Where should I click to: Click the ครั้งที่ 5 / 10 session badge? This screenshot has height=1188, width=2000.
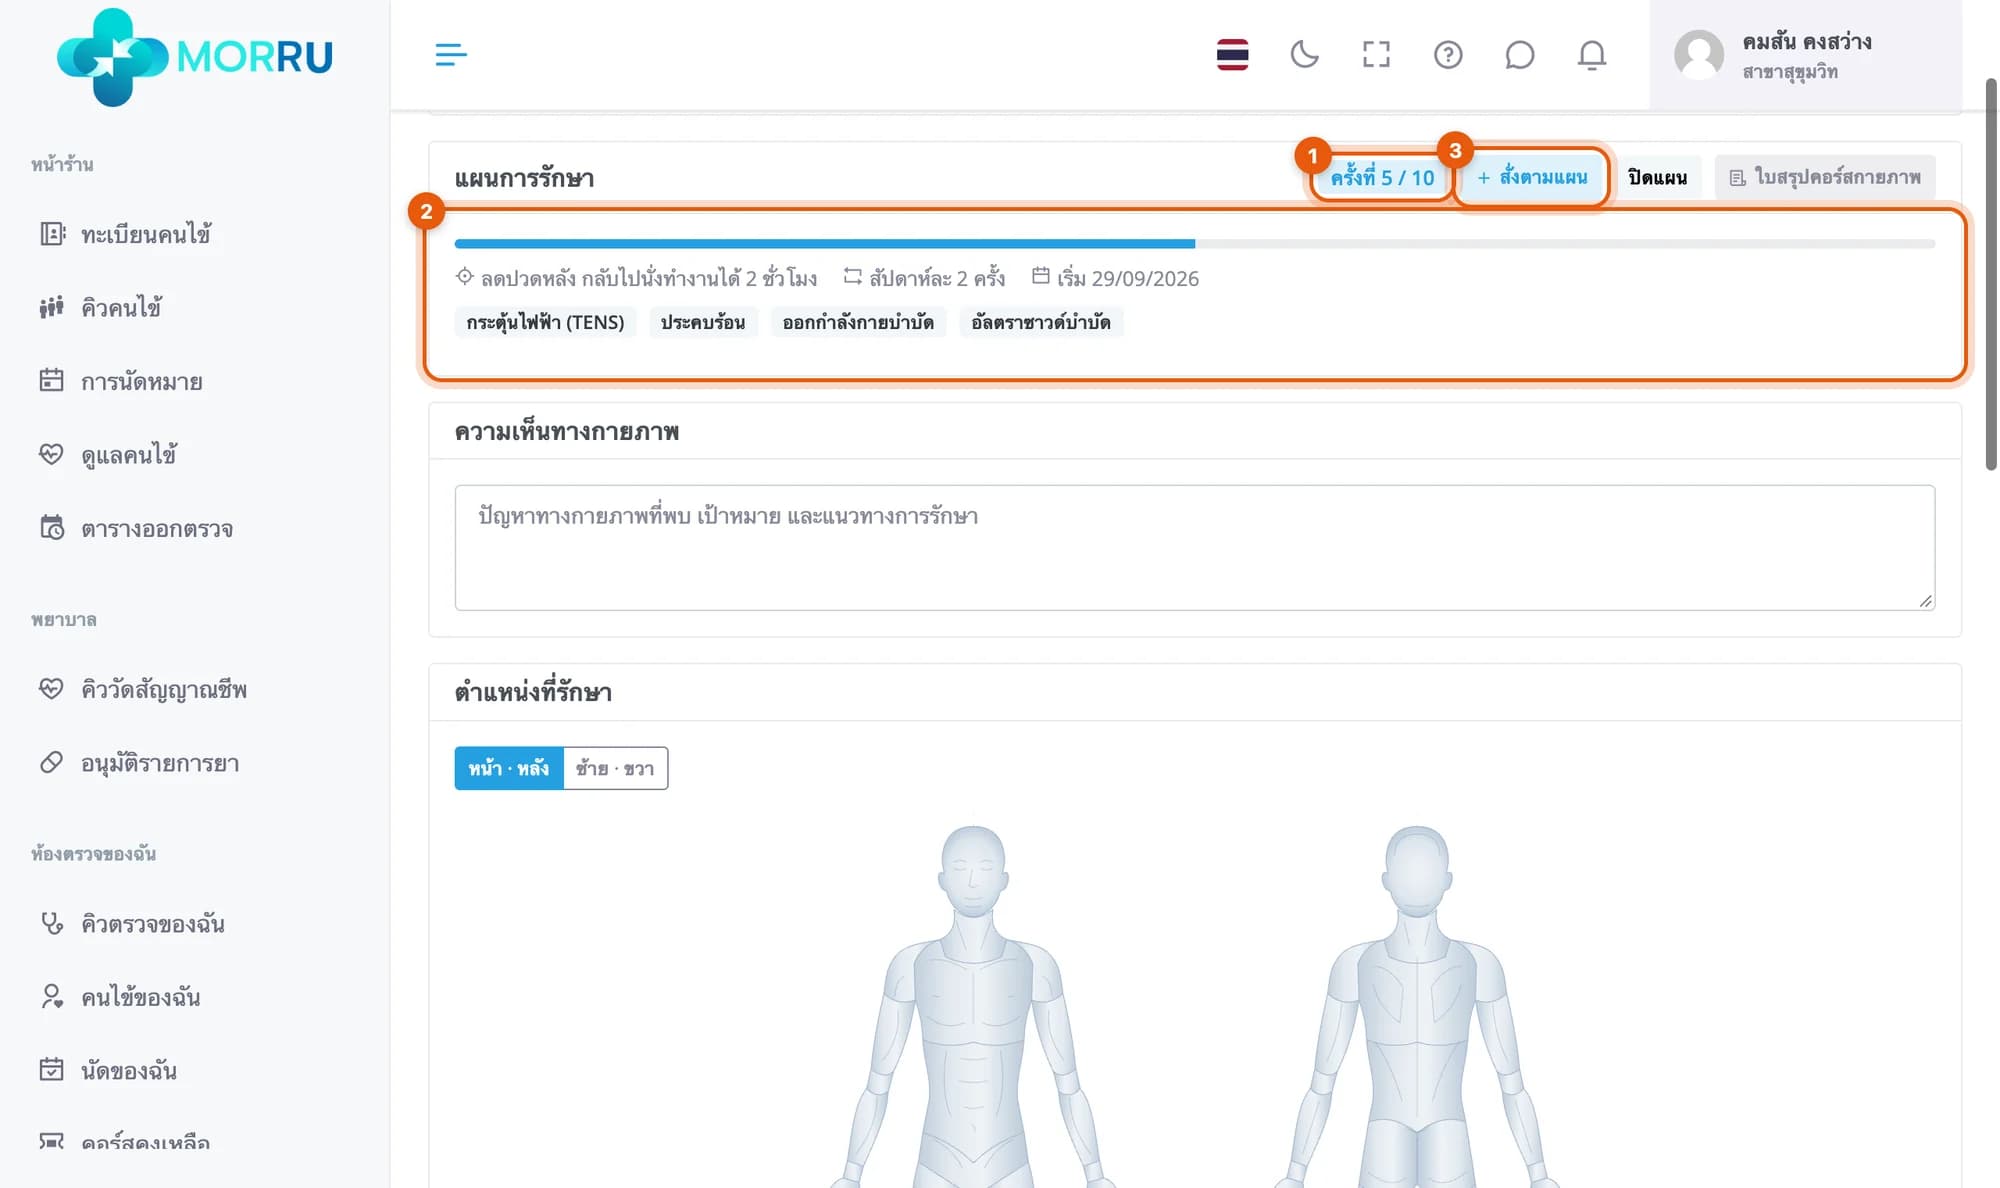(x=1382, y=177)
